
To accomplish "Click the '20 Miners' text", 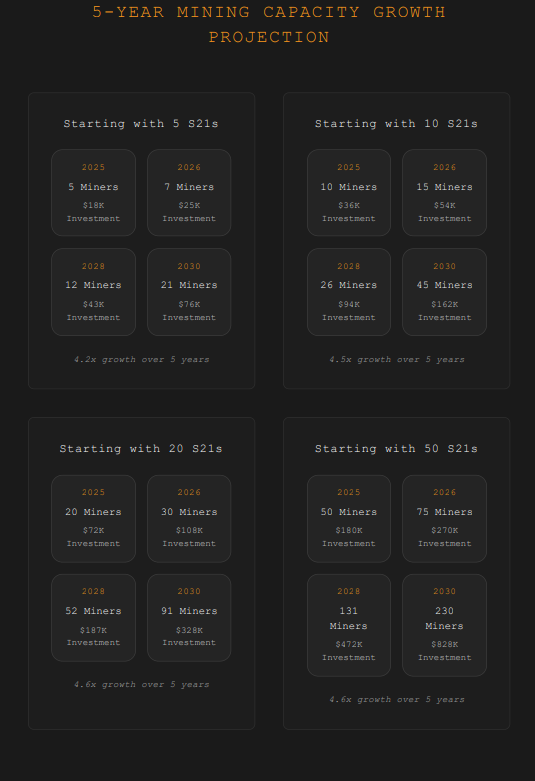I will pyautogui.click(x=93, y=512).
